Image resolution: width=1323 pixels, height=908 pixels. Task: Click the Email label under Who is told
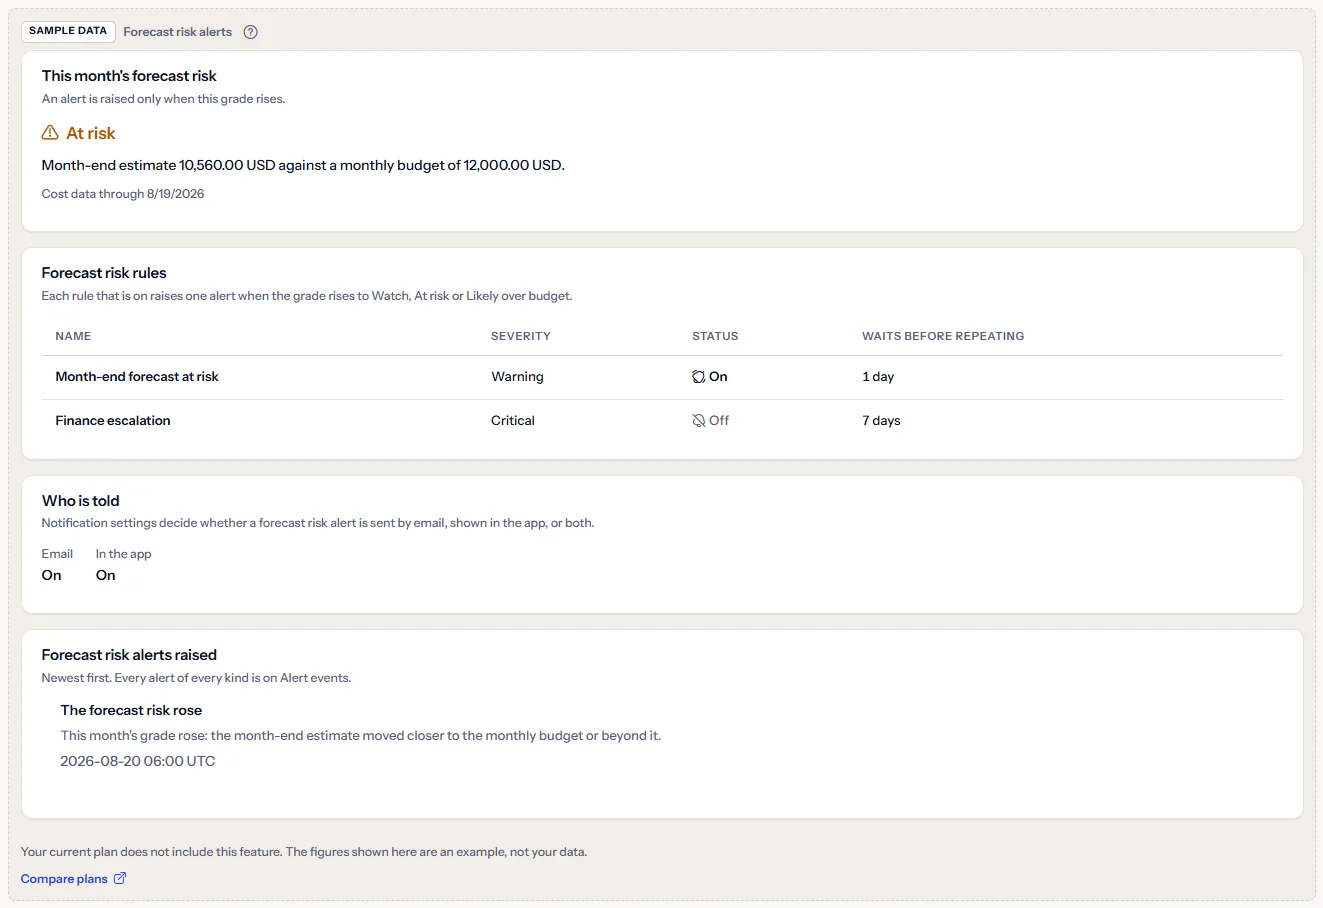[x=57, y=554]
